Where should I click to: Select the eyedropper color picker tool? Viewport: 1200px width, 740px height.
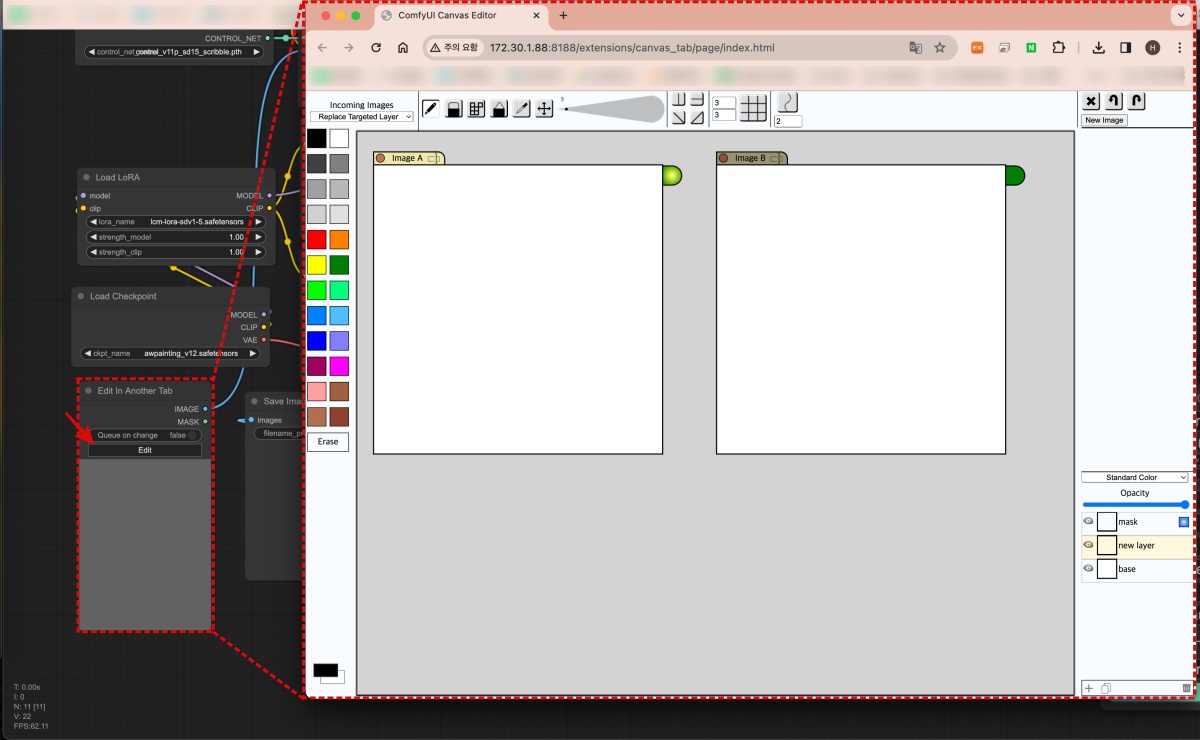(x=521, y=109)
